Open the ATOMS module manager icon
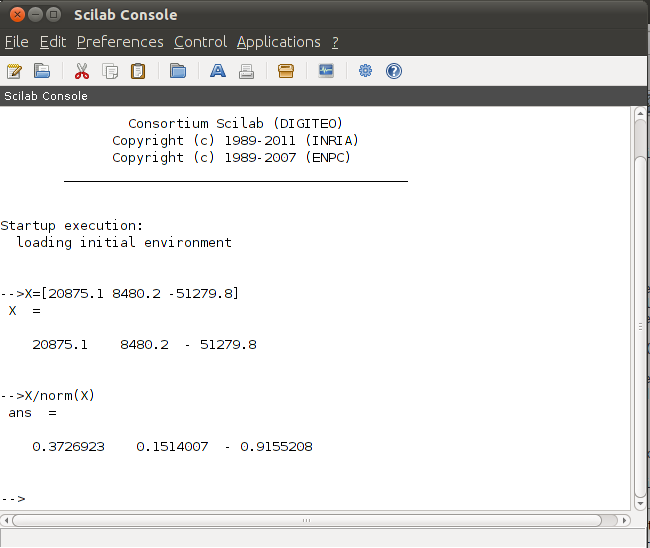Viewport: 650px width, 548px height. point(286,71)
